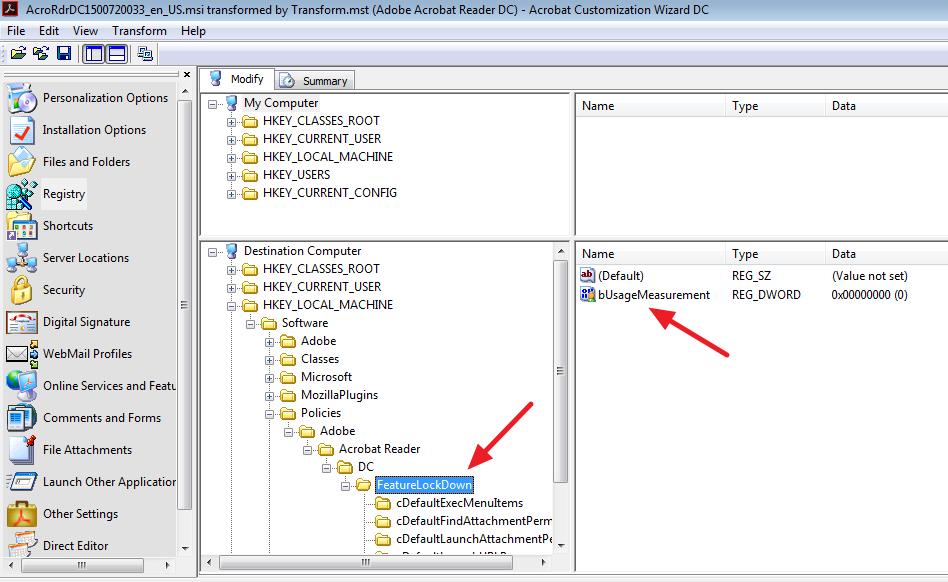The height and width of the screenshot is (582, 948).
Task: Click the destination tree horizontal scroll right arrow
Action: [x=544, y=562]
